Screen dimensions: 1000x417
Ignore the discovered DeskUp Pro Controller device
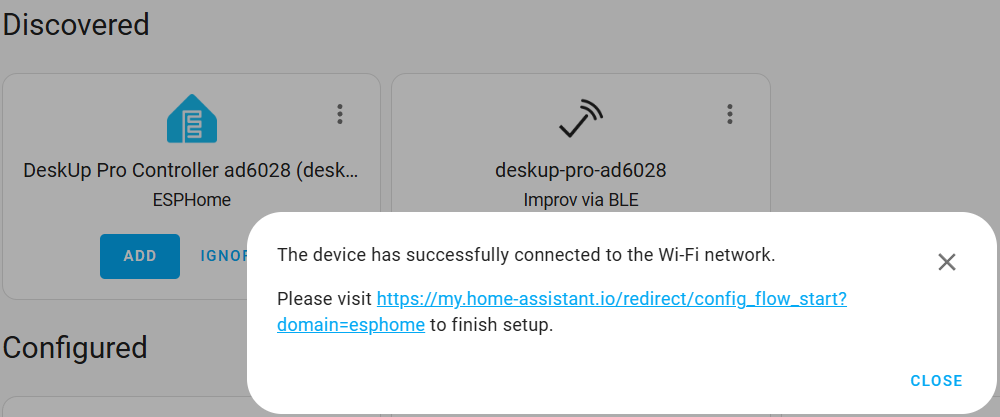tap(224, 256)
